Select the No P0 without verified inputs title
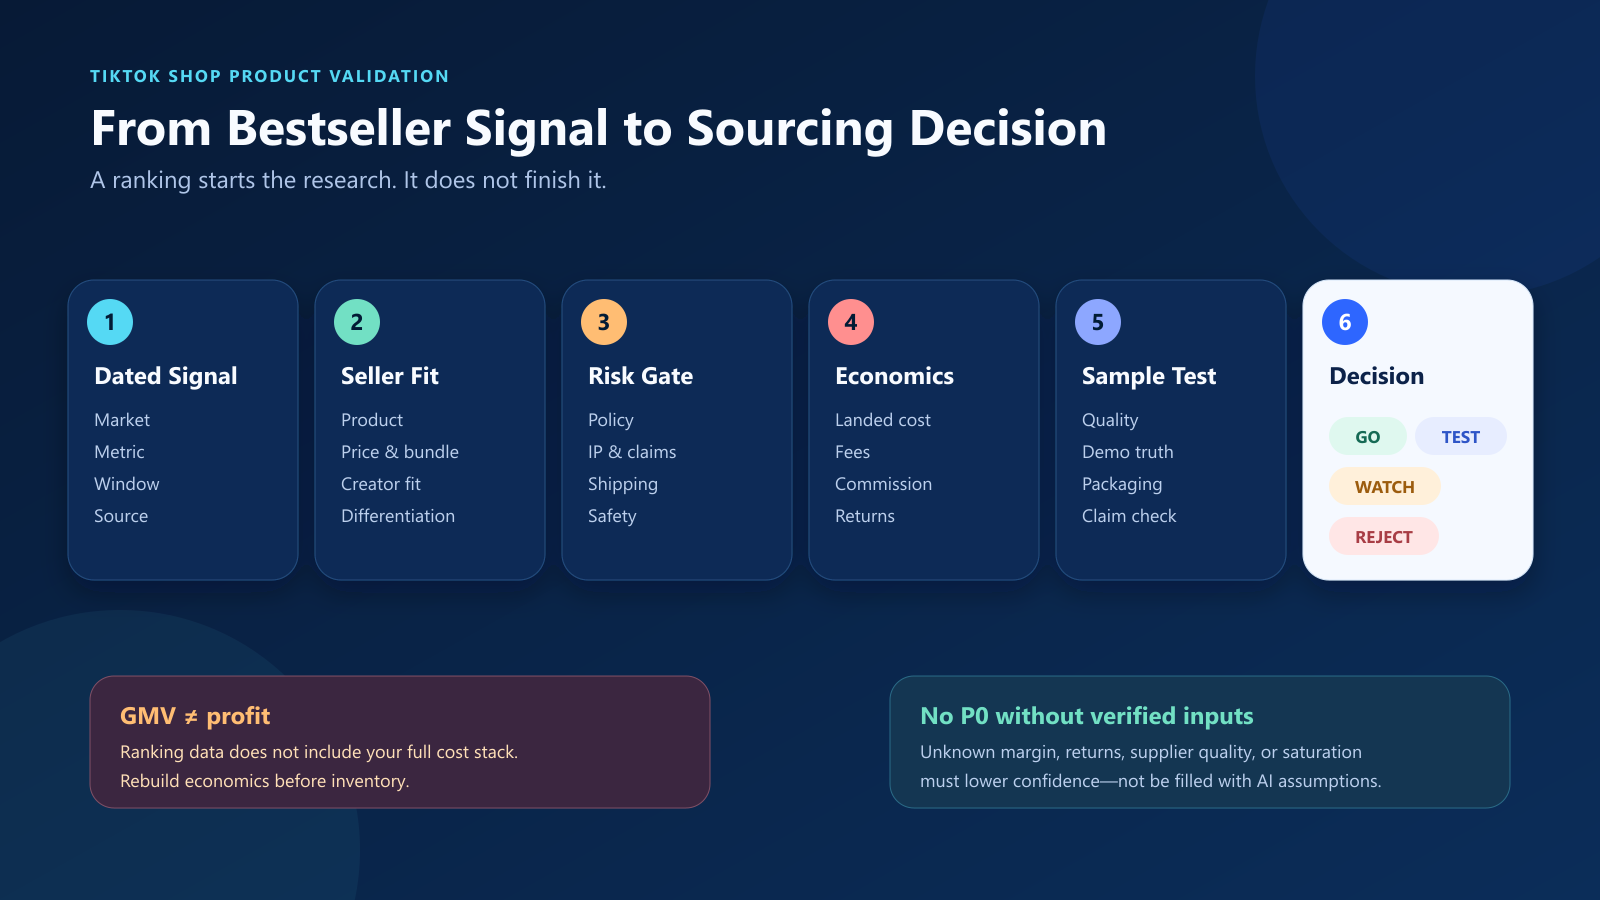 1087,716
